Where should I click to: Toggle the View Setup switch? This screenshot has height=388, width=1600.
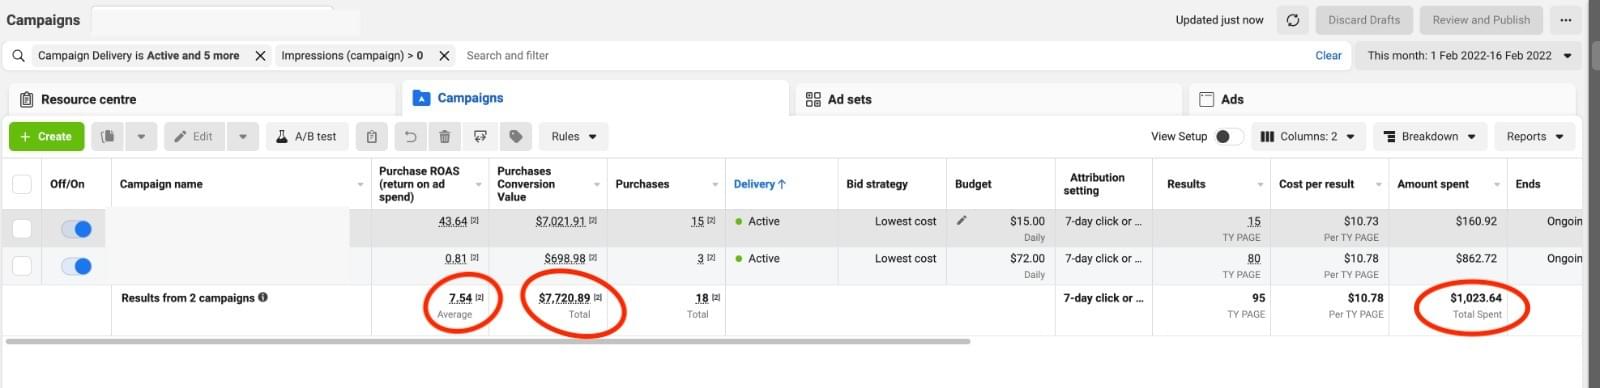coord(1229,137)
